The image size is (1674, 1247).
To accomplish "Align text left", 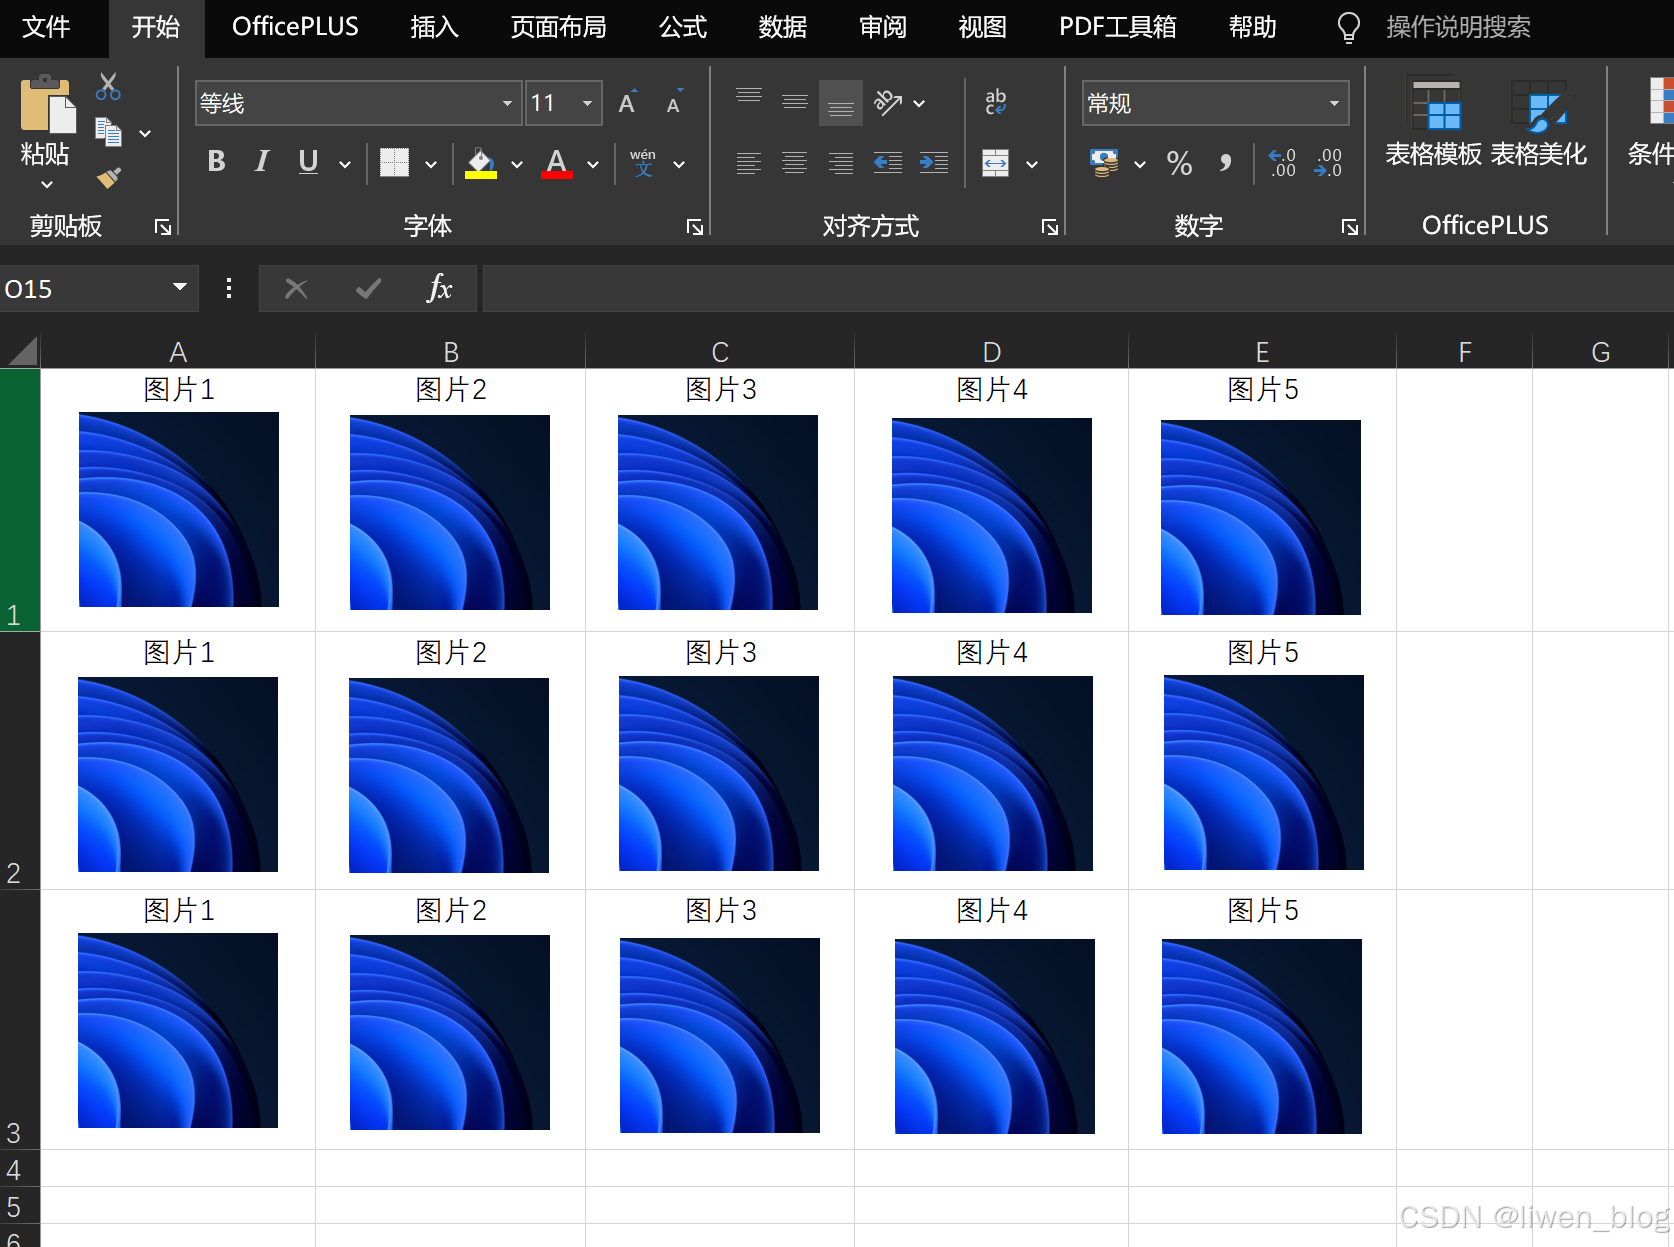I will point(749,162).
